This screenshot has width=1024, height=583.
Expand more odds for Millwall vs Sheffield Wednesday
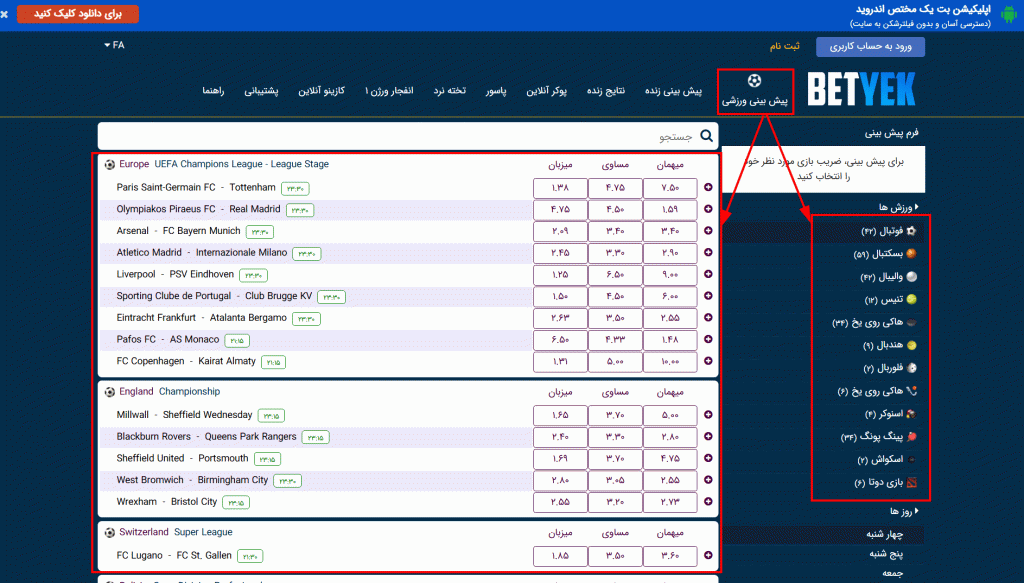pos(708,415)
